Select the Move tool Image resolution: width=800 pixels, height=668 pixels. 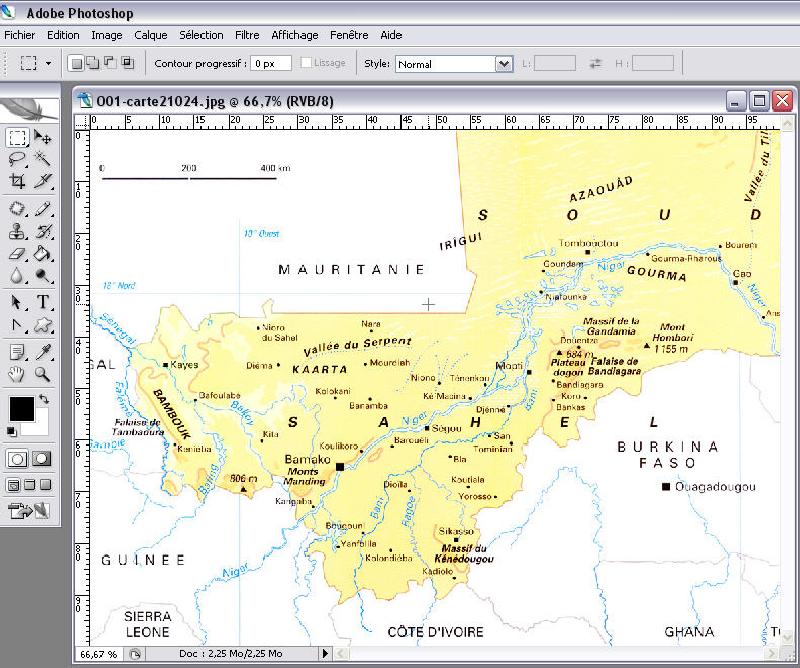click(43, 138)
